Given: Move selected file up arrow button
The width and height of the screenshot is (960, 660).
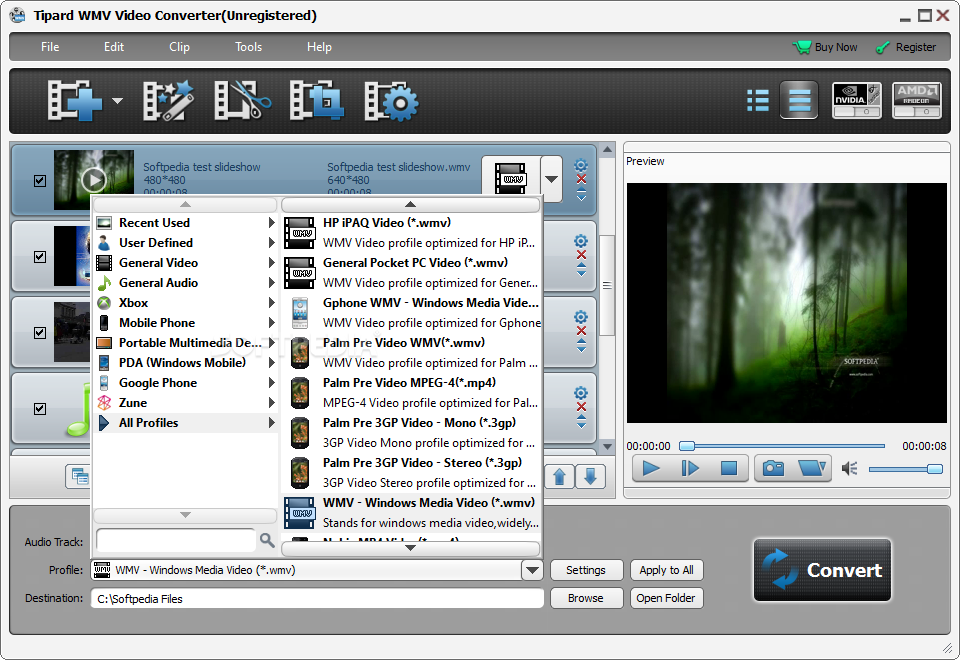Looking at the screenshot, I should [x=560, y=476].
